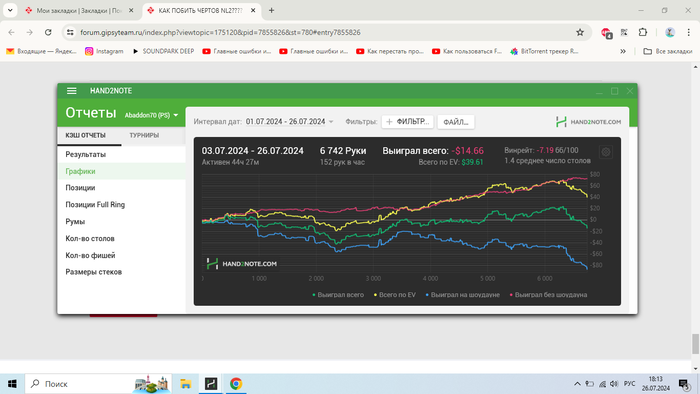
Task: Select Кол-во фишей report
Action: pyautogui.click(x=121, y=255)
